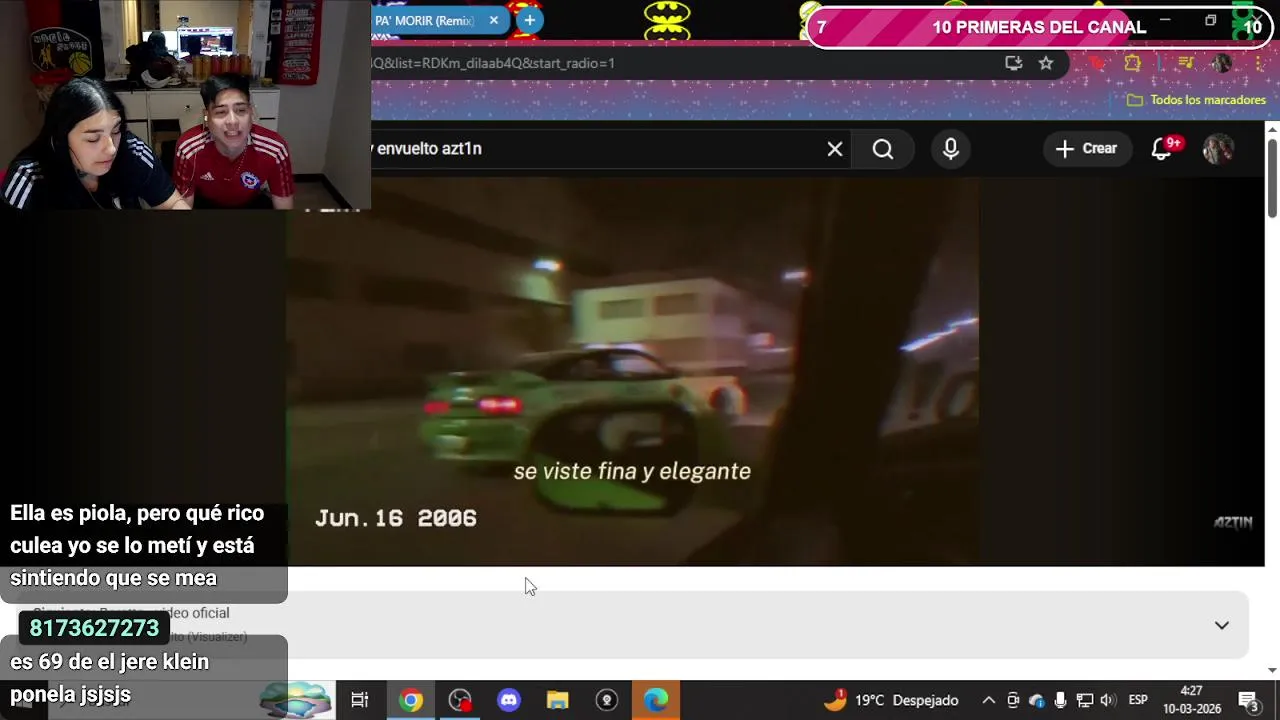Click the microphone tray icon

click(x=1060, y=700)
